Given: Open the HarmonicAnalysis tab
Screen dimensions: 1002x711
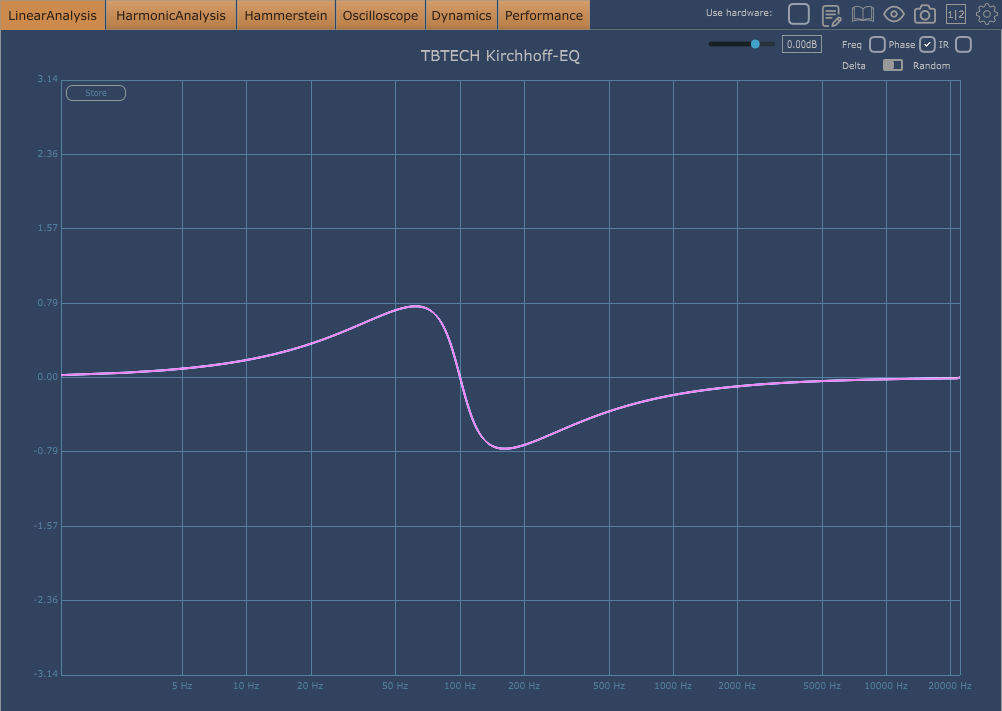Looking at the screenshot, I should coord(171,15).
